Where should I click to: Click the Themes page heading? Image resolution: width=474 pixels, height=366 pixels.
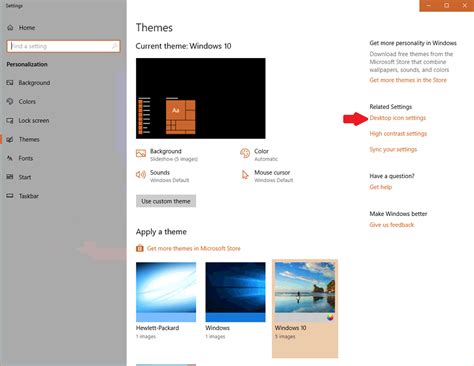coord(154,27)
